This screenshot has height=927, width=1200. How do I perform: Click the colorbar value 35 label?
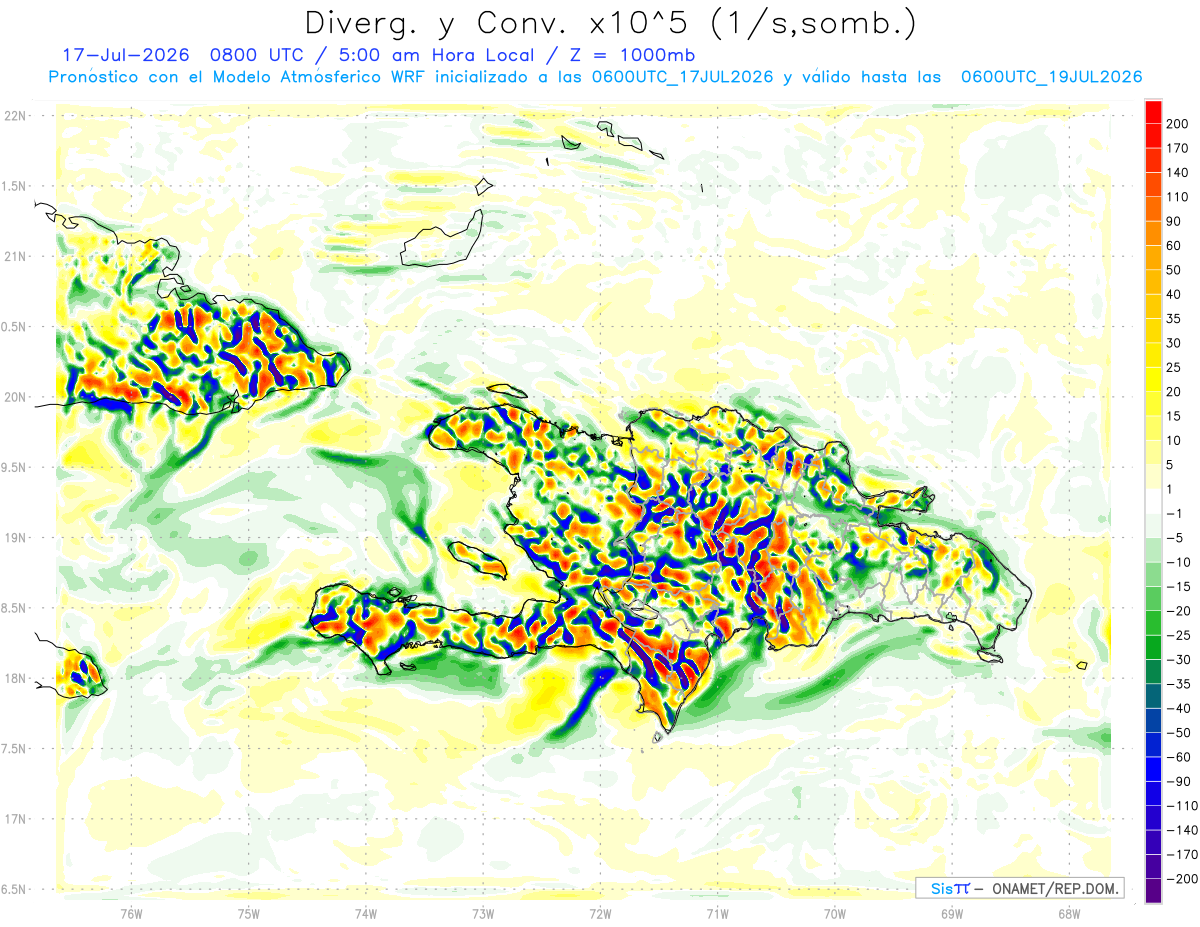point(1175,318)
